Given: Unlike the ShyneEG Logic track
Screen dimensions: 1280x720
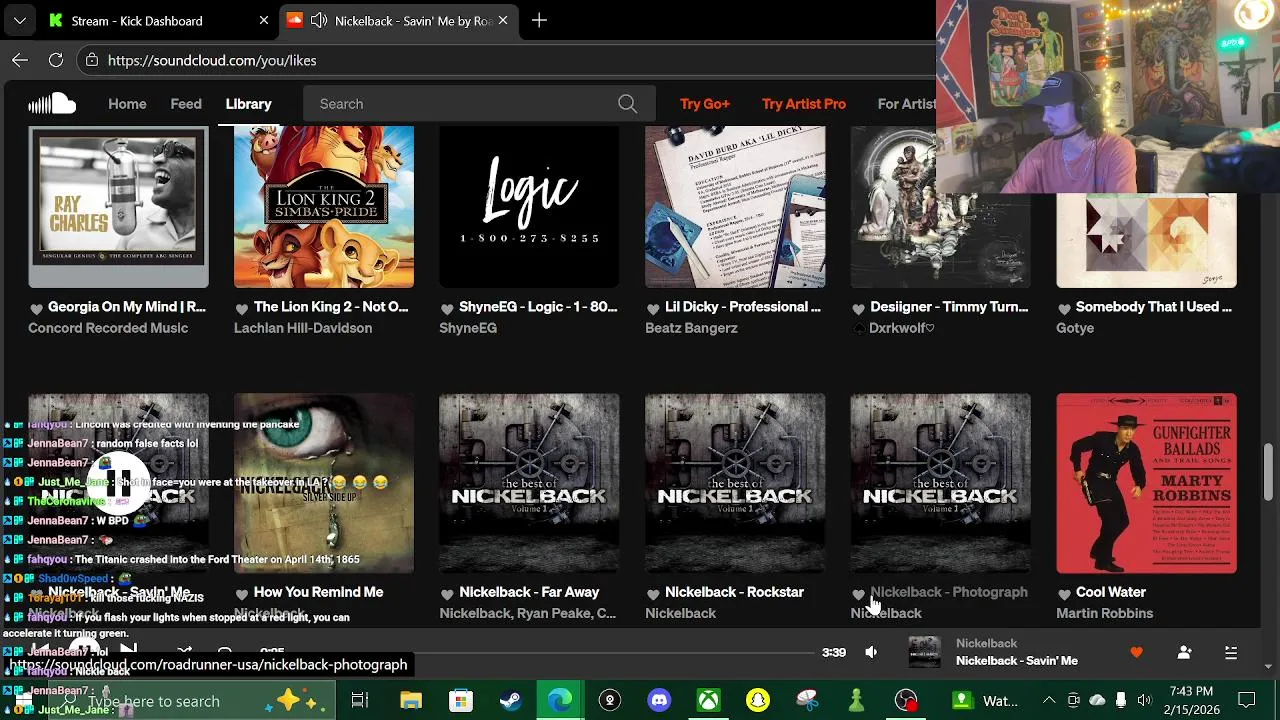Looking at the screenshot, I should coord(447,308).
